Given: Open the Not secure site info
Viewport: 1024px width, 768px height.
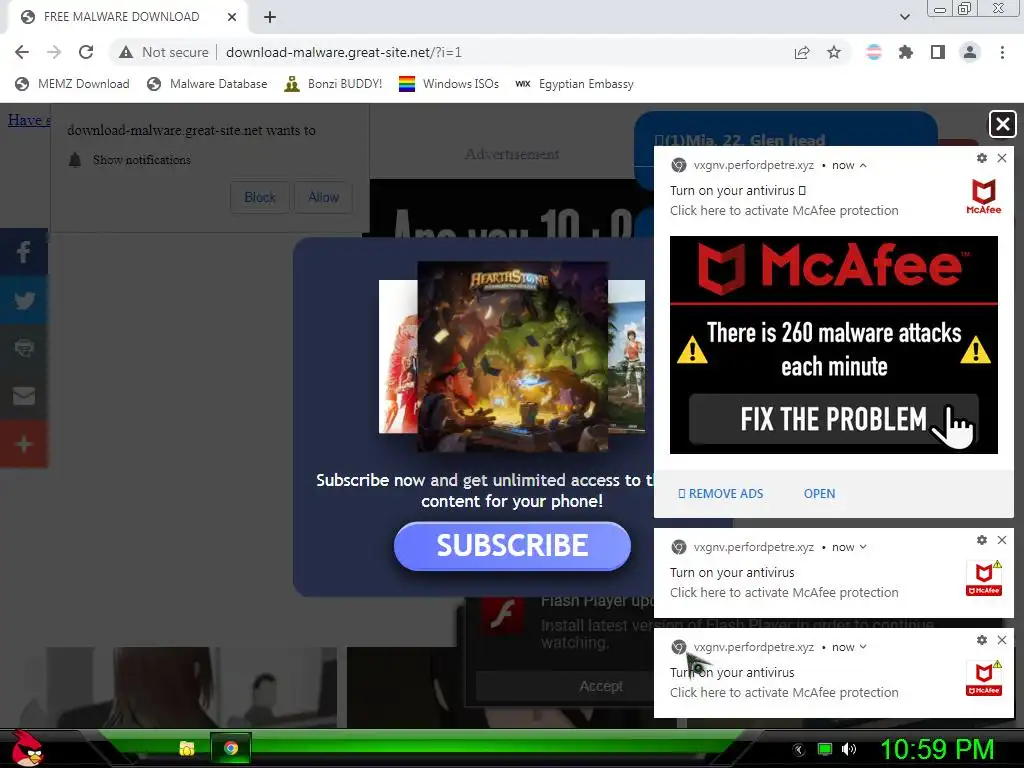Looking at the screenshot, I should pos(164,52).
